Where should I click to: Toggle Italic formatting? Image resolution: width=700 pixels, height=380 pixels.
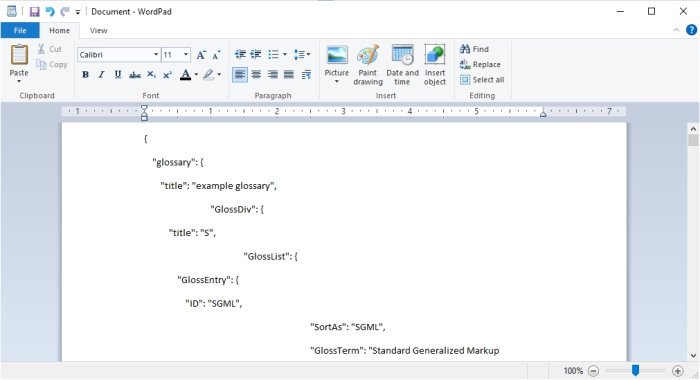pyautogui.click(x=101, y=75)
